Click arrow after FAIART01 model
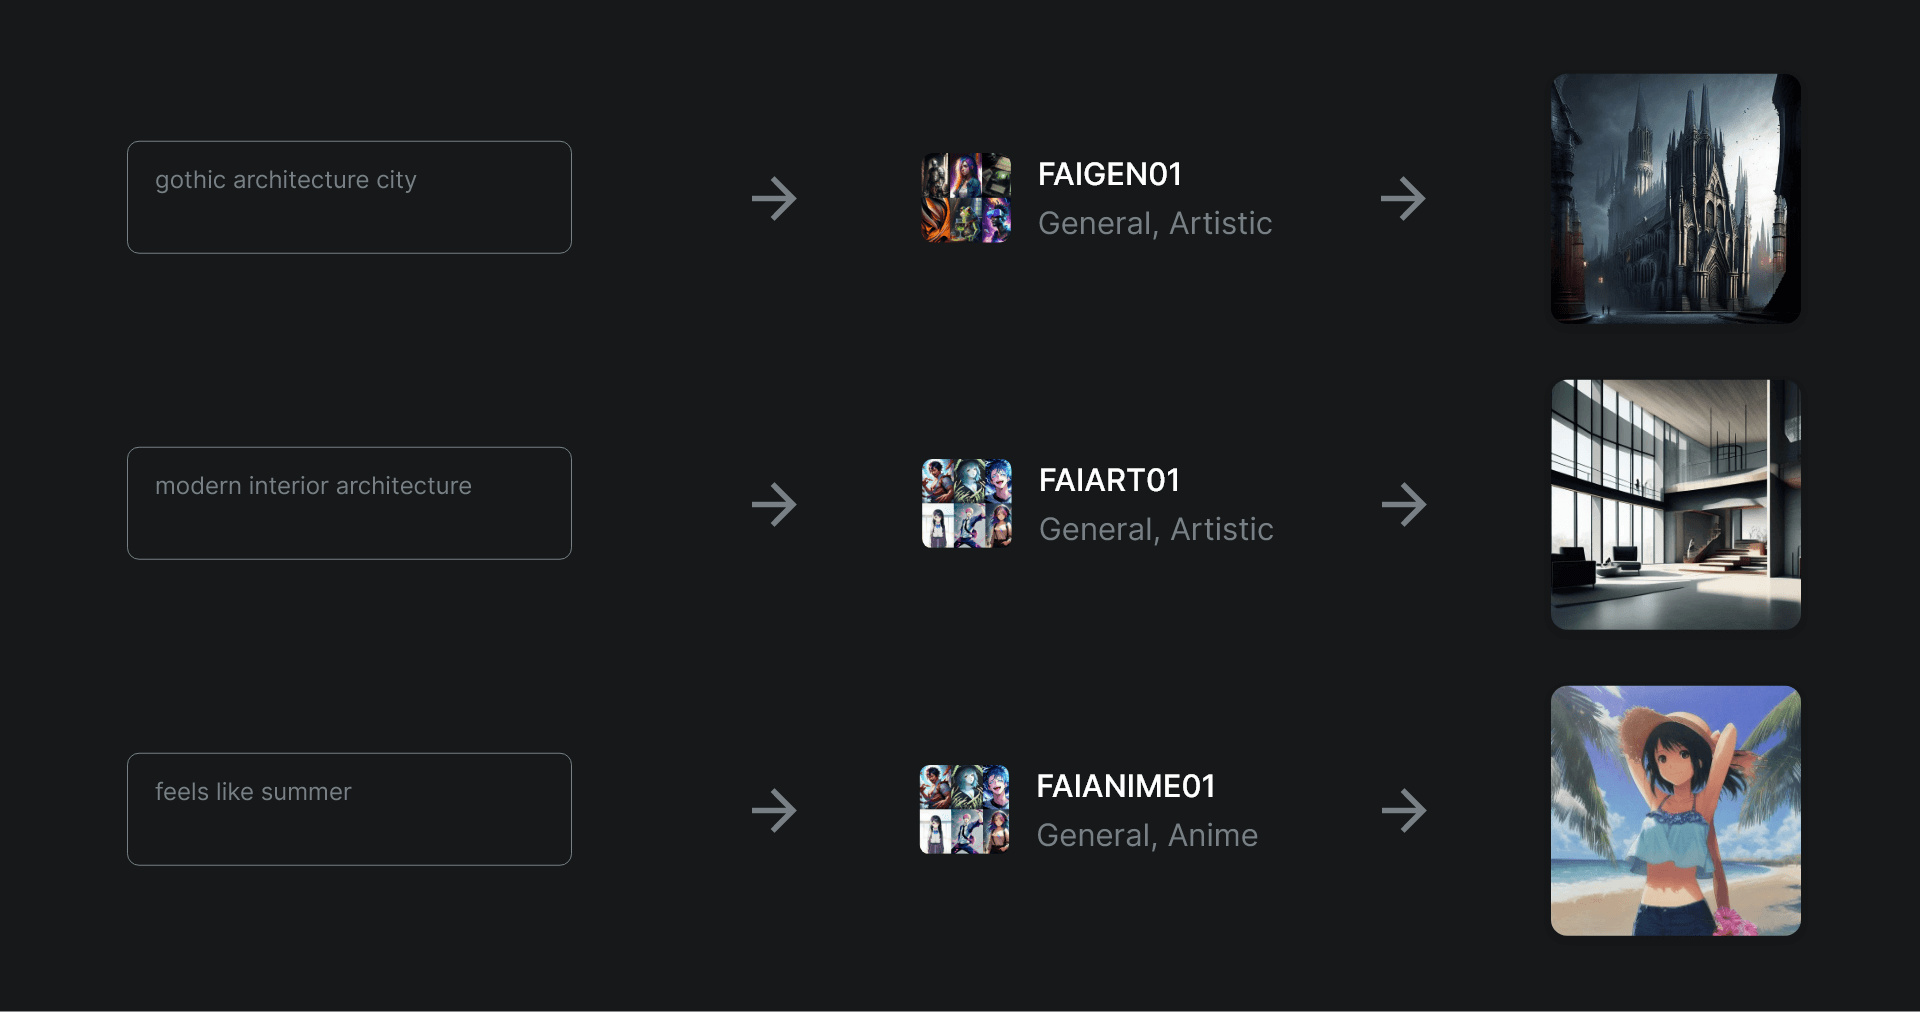This screenshot has width=1920, height=1012. 1403,504
